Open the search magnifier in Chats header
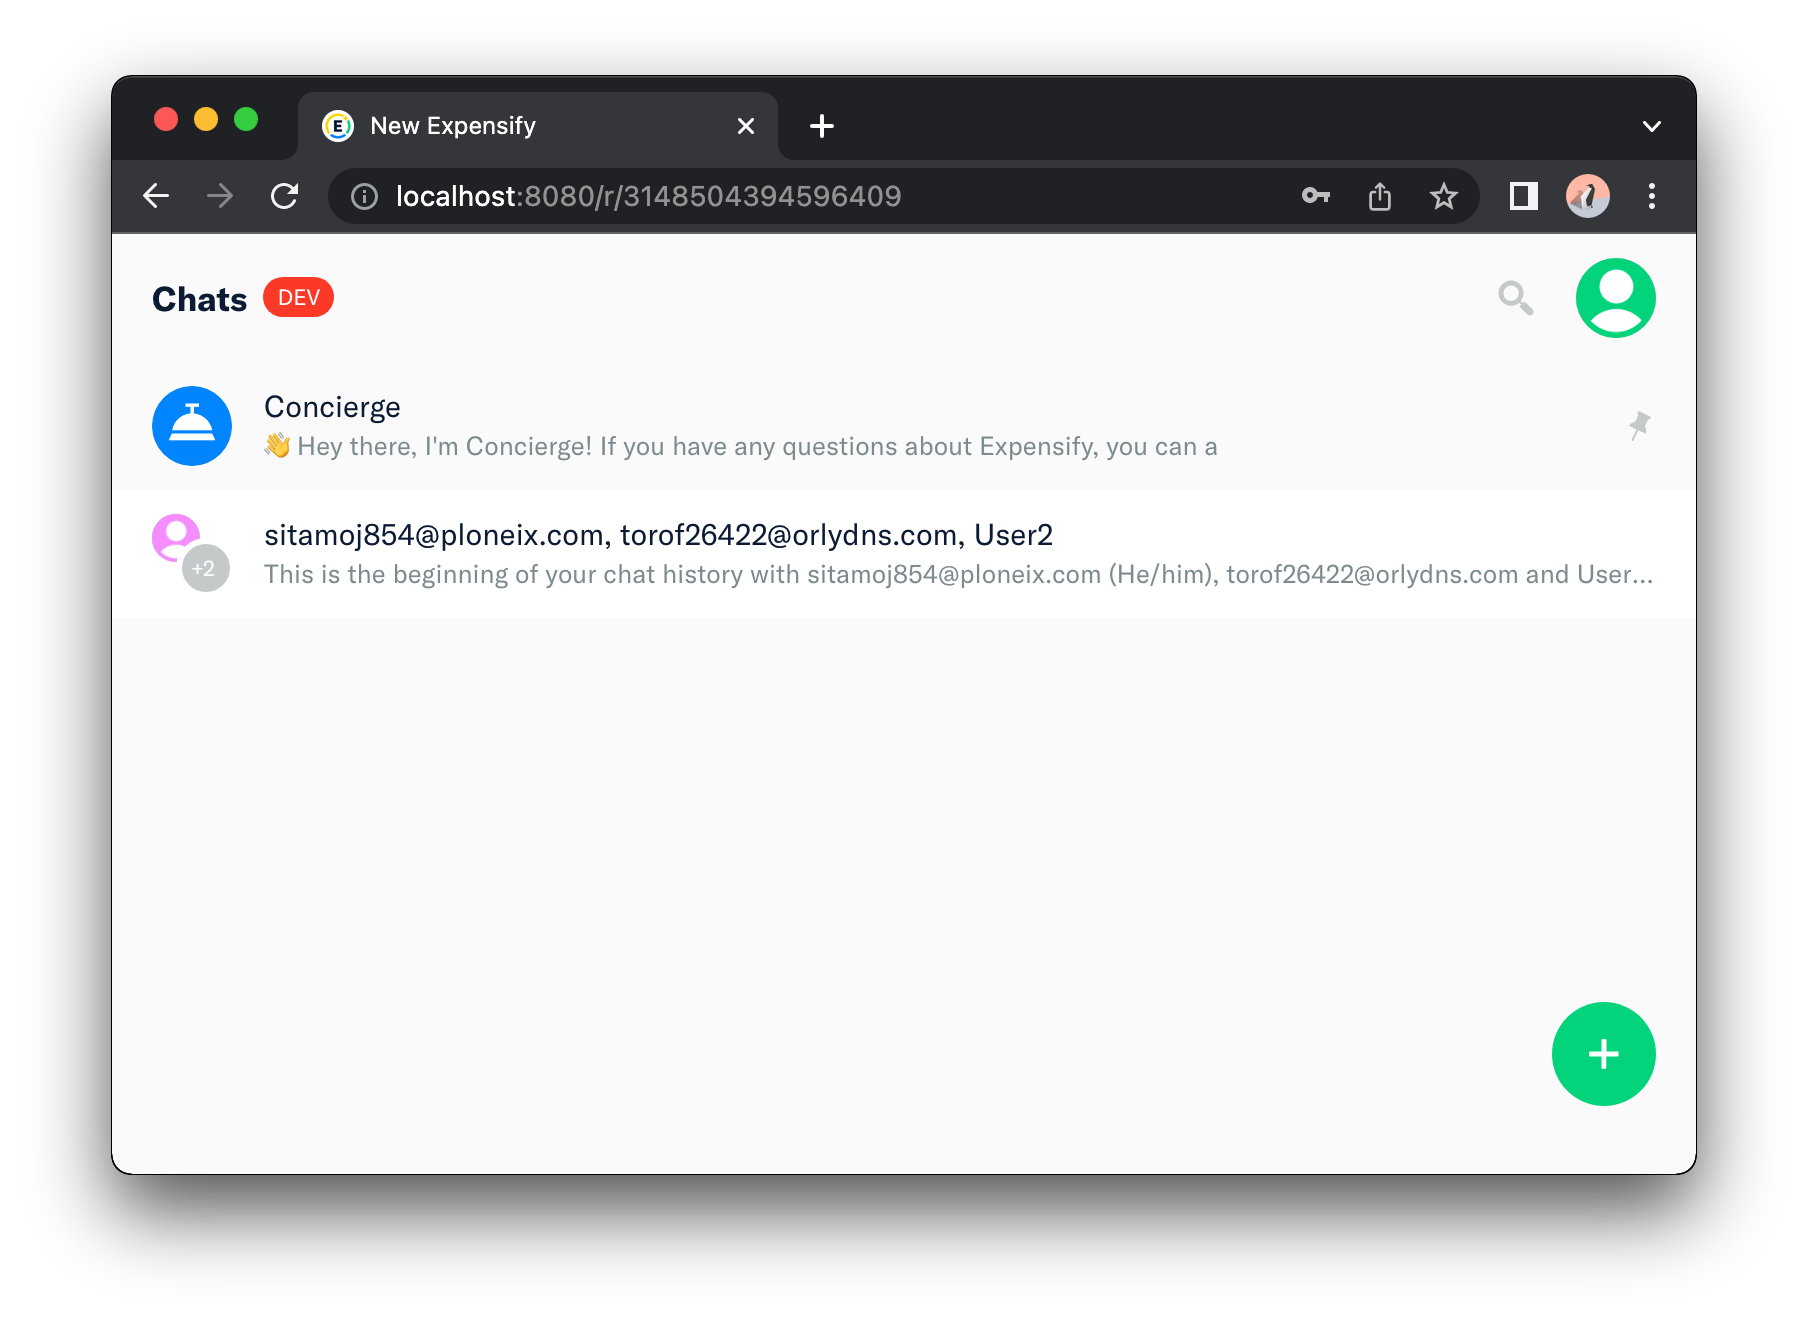This screenshot has height=1322, width=1808. 1516,298
